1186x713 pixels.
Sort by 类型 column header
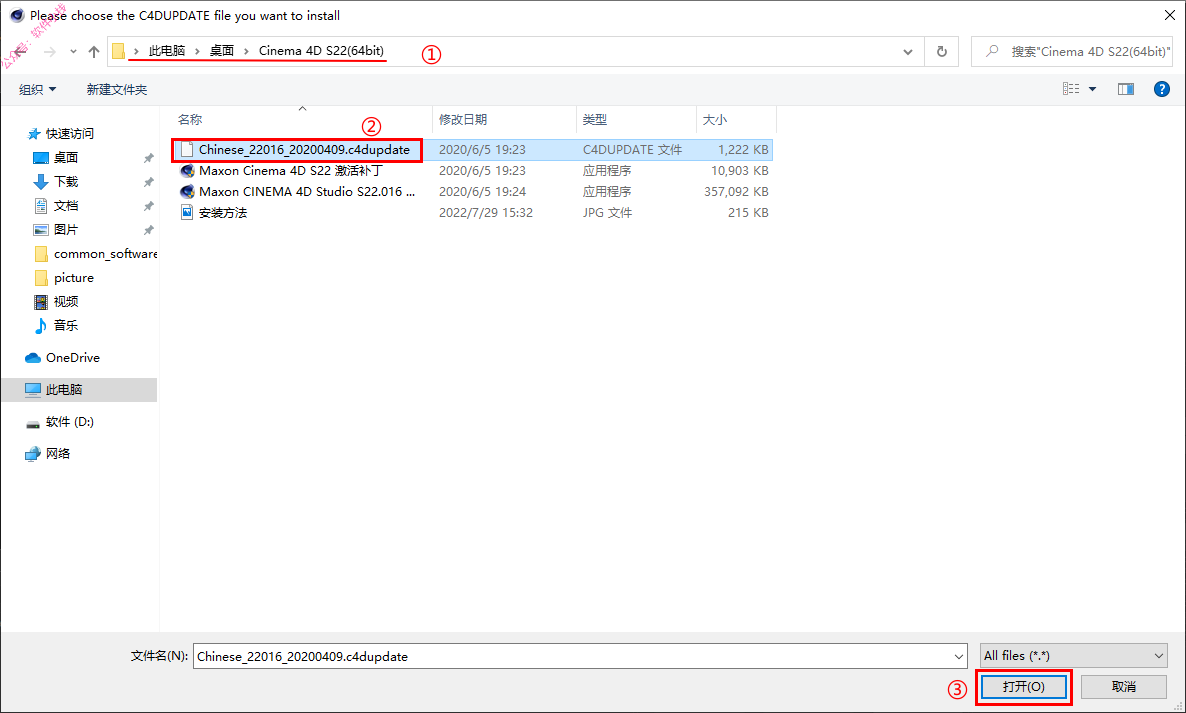point(595,119)
